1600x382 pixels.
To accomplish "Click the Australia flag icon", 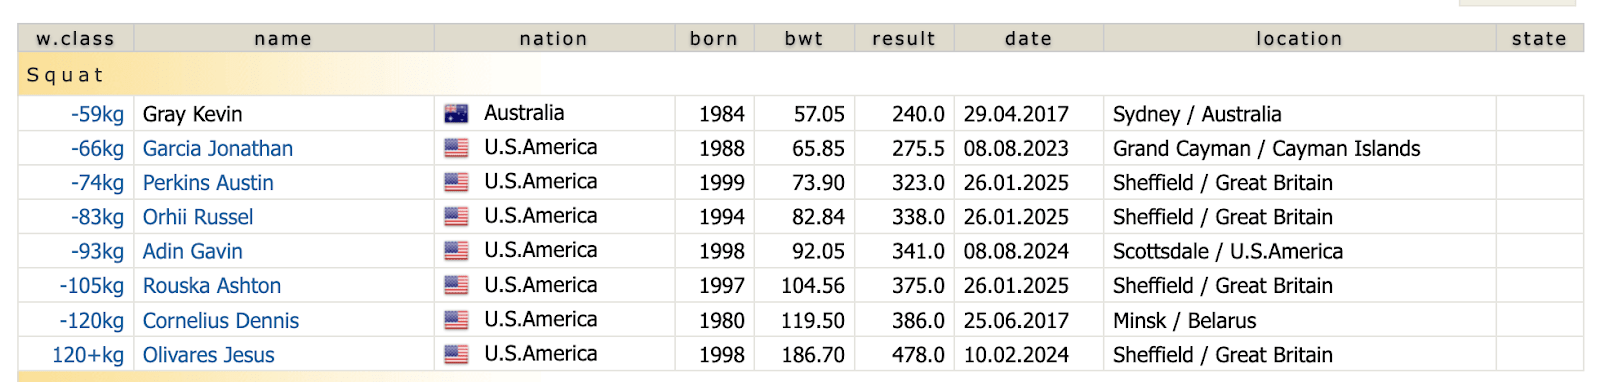I will pyautogui.click(x=456, y=114).
